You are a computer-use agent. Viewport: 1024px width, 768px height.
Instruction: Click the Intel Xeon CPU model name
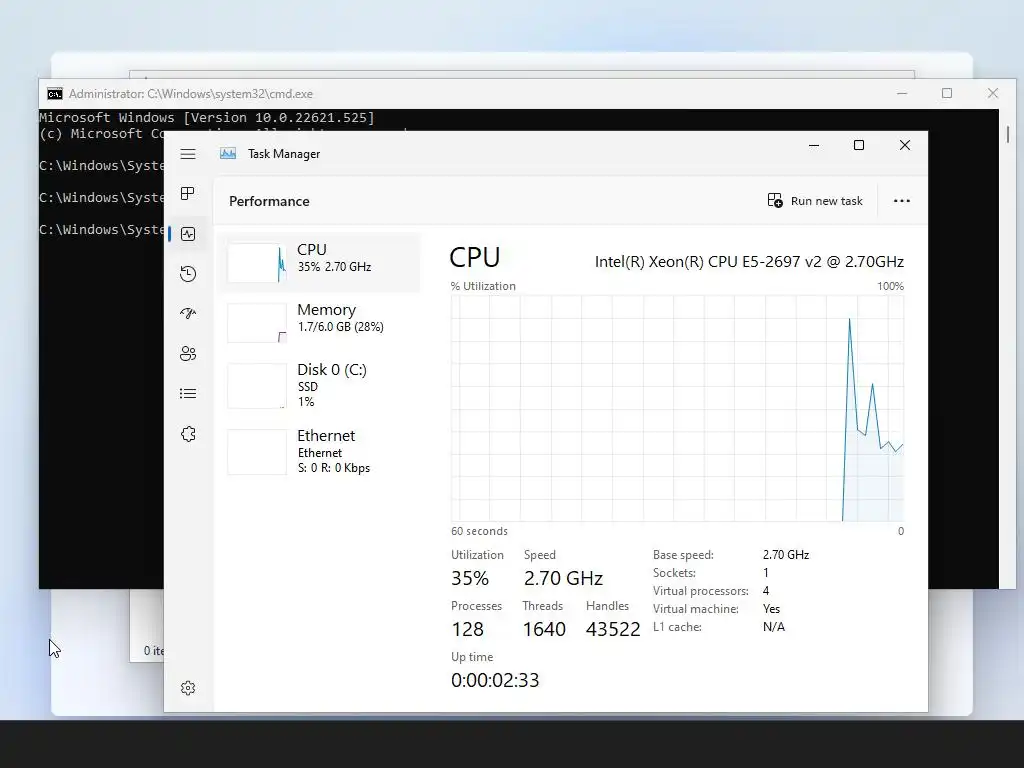tap(749, 262)
